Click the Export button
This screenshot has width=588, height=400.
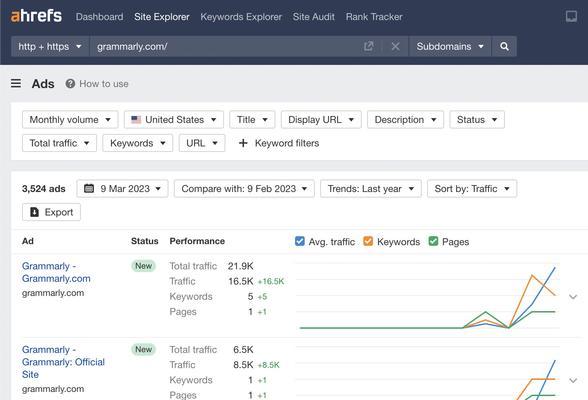[51, 212]
